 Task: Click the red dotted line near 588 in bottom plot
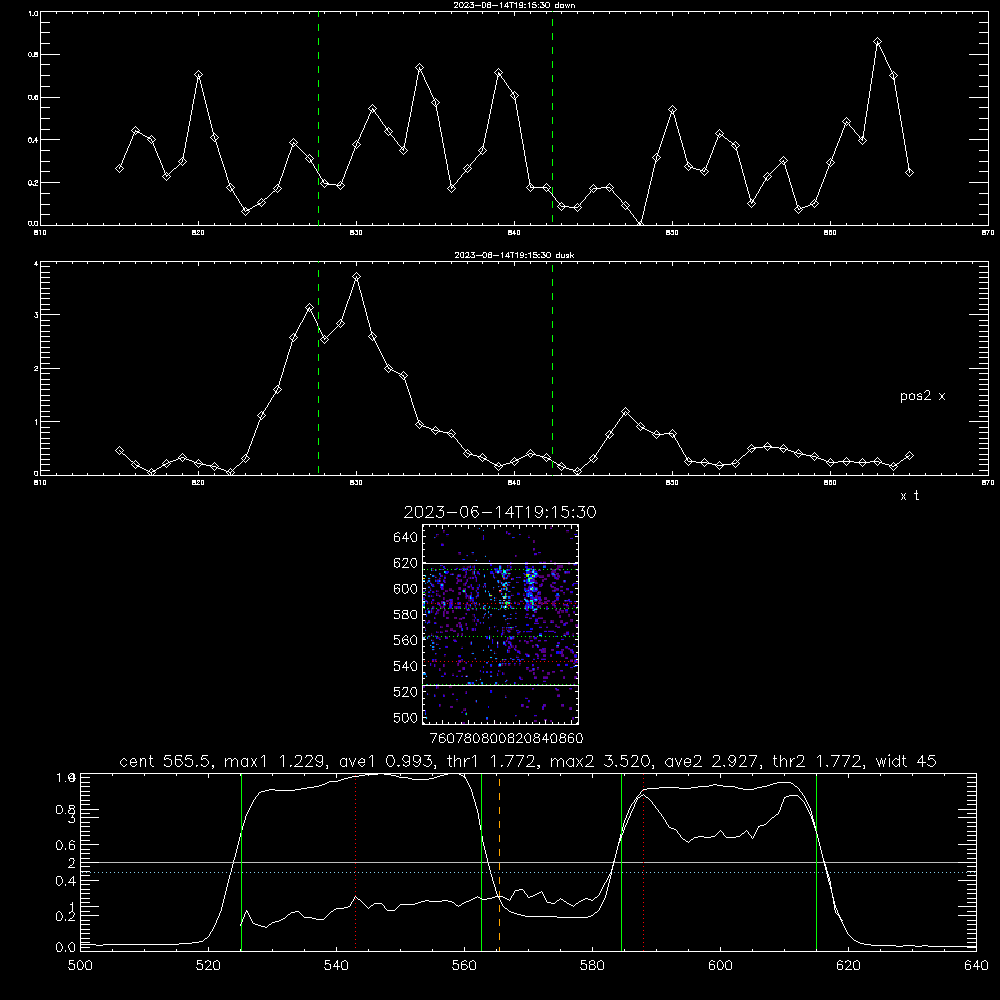click(643, 861)
